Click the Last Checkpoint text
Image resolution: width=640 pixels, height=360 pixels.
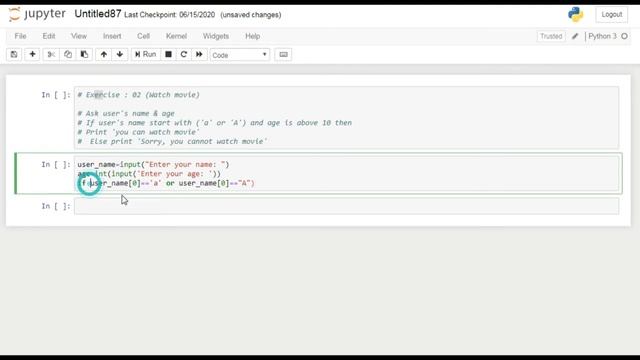169,15
